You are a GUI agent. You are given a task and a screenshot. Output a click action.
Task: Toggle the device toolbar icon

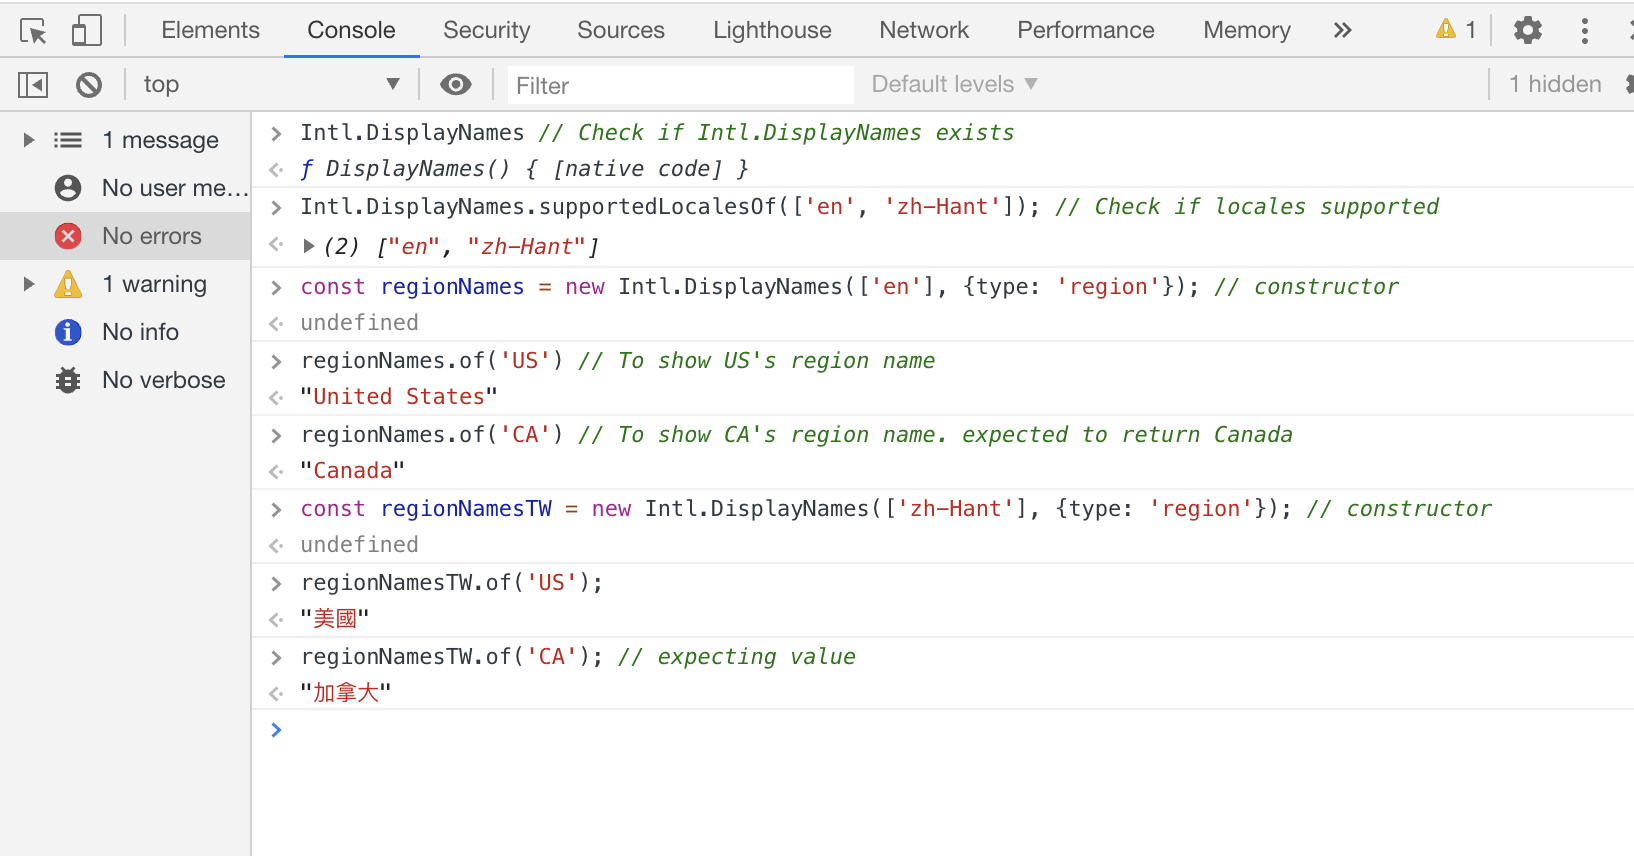coord(87,31)
